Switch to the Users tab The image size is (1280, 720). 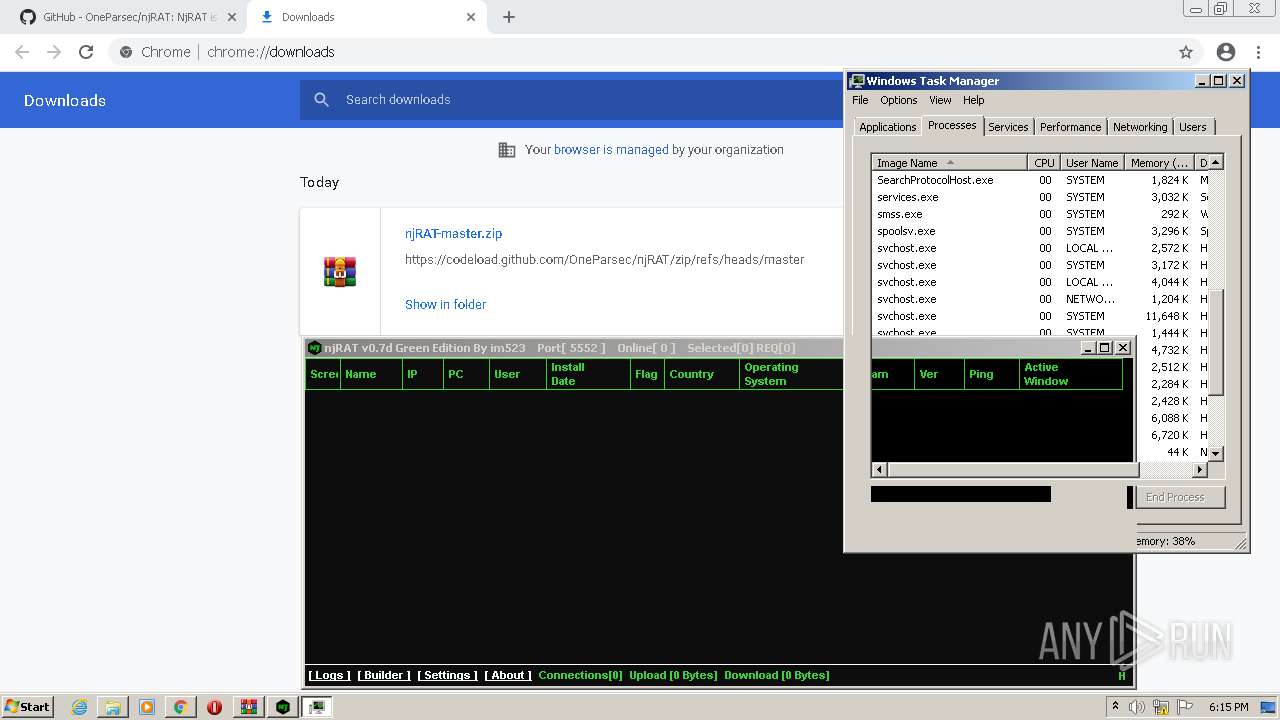tap(1192, 127)
